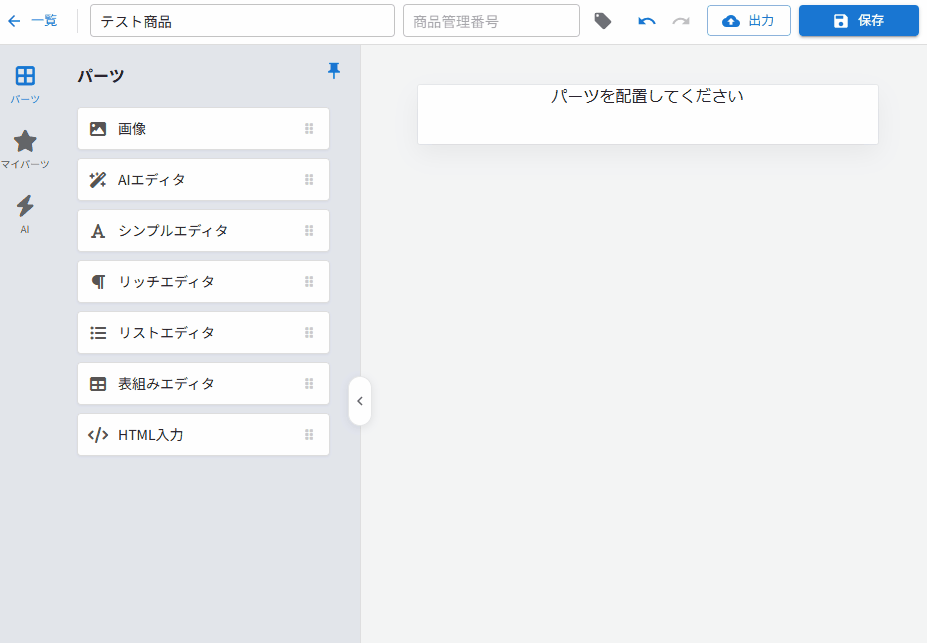Select the HTML入力 code icon

pos(97,434)
